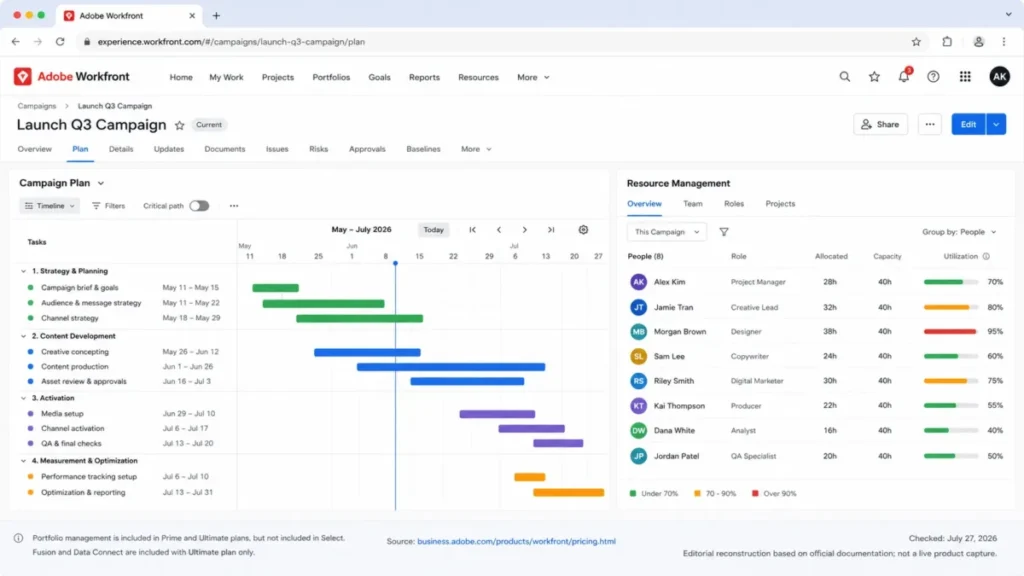Screen dimensions: 1024x576
Task: Collapse the 1. Strategy & Planning group
Action: (x=24, y=271)
